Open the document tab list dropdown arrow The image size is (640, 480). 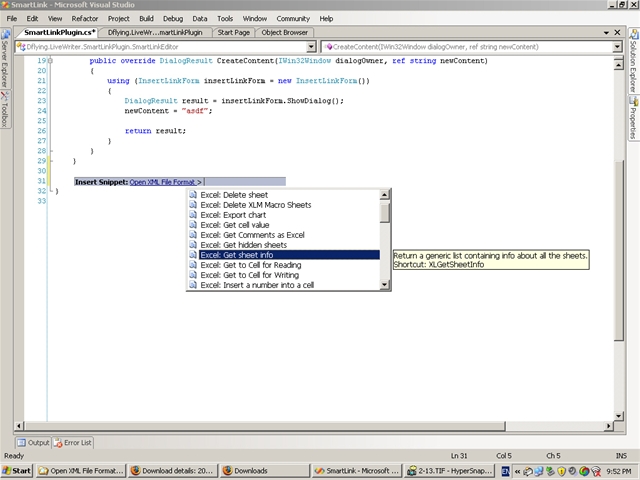coord(607,33)
